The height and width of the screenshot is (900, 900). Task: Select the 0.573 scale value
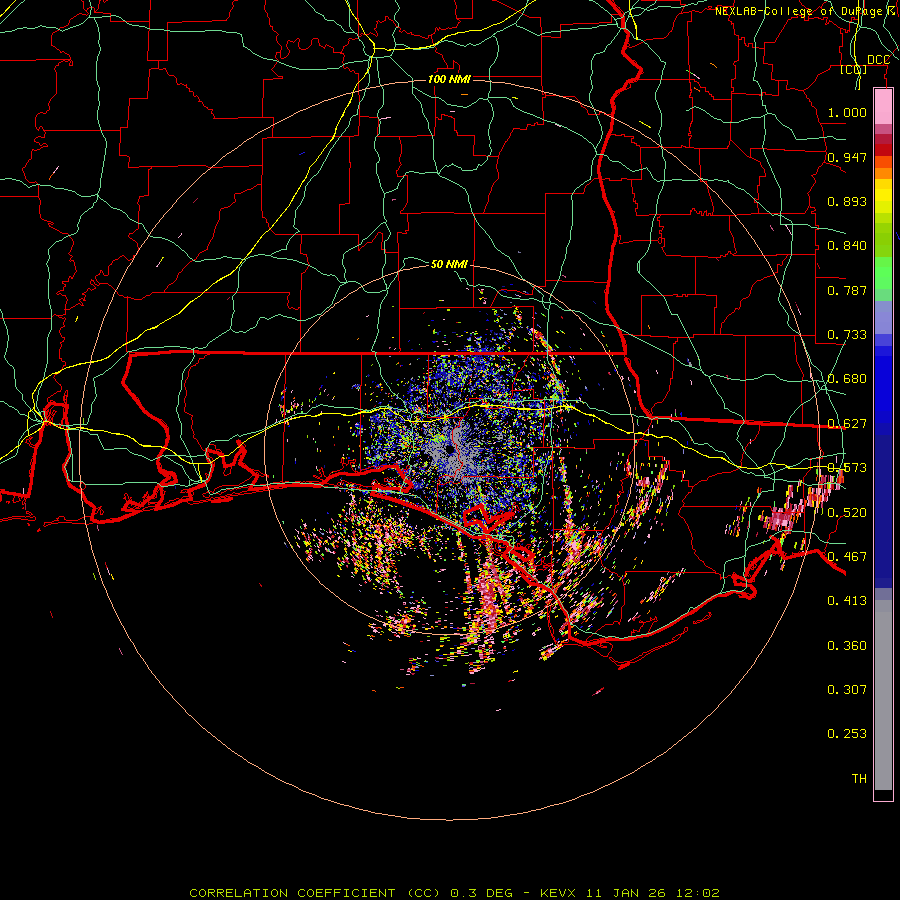(x=847, y=468)
